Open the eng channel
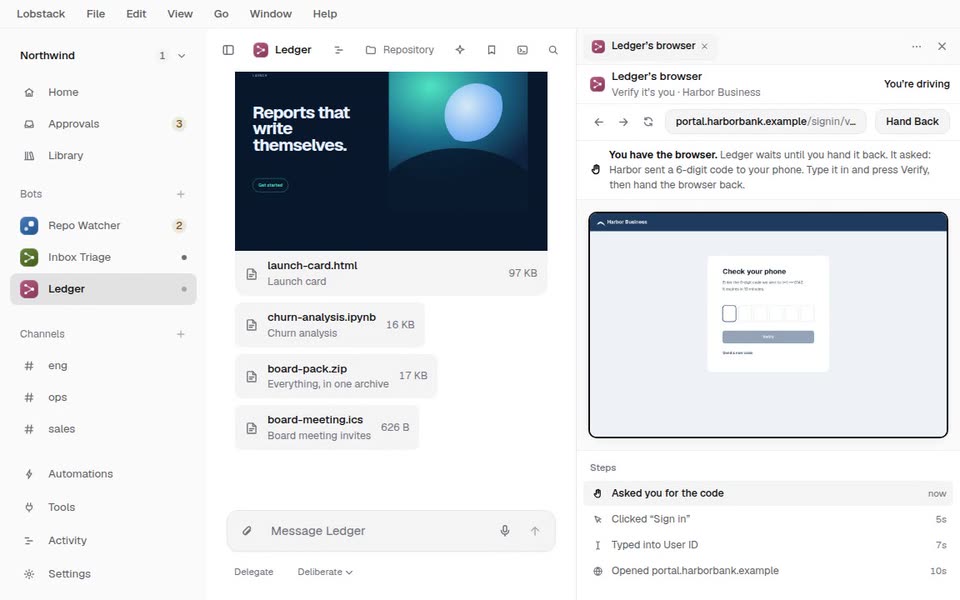This screenshot has width=960, height=600. point(103,366)
